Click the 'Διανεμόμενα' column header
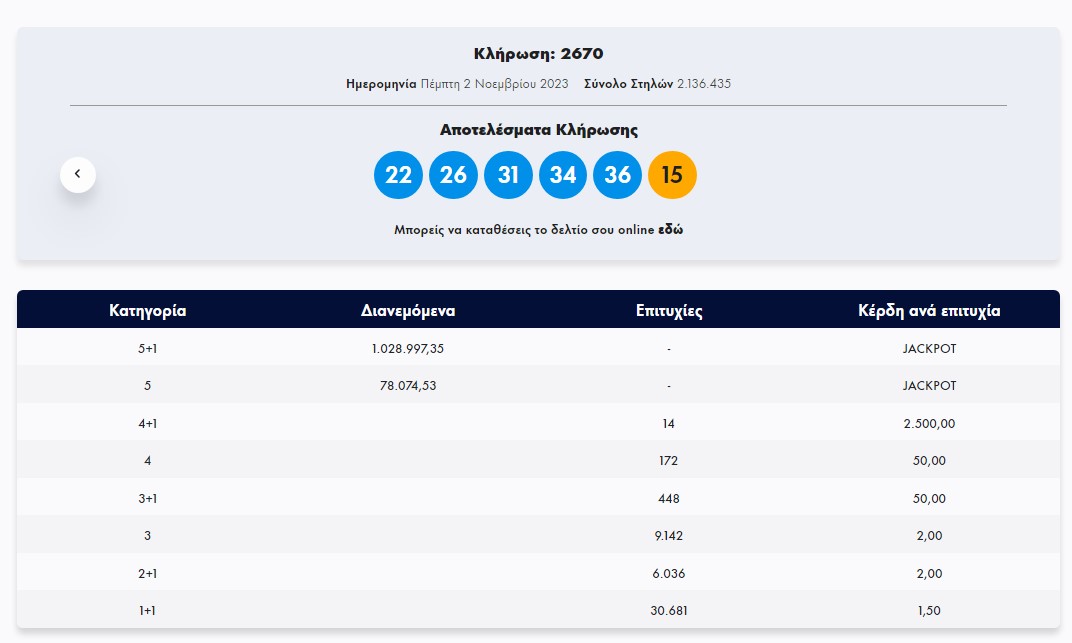 (408, 310)
